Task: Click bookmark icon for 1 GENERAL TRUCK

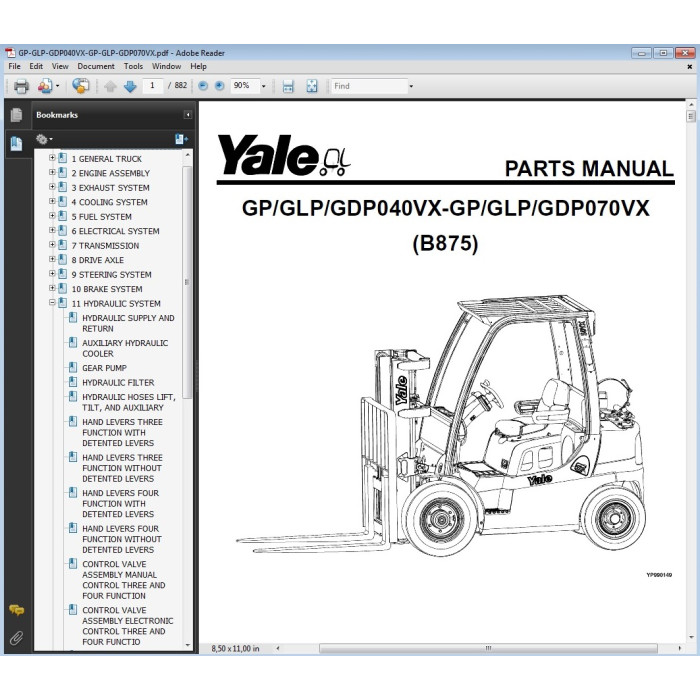Action: point(62,158)
